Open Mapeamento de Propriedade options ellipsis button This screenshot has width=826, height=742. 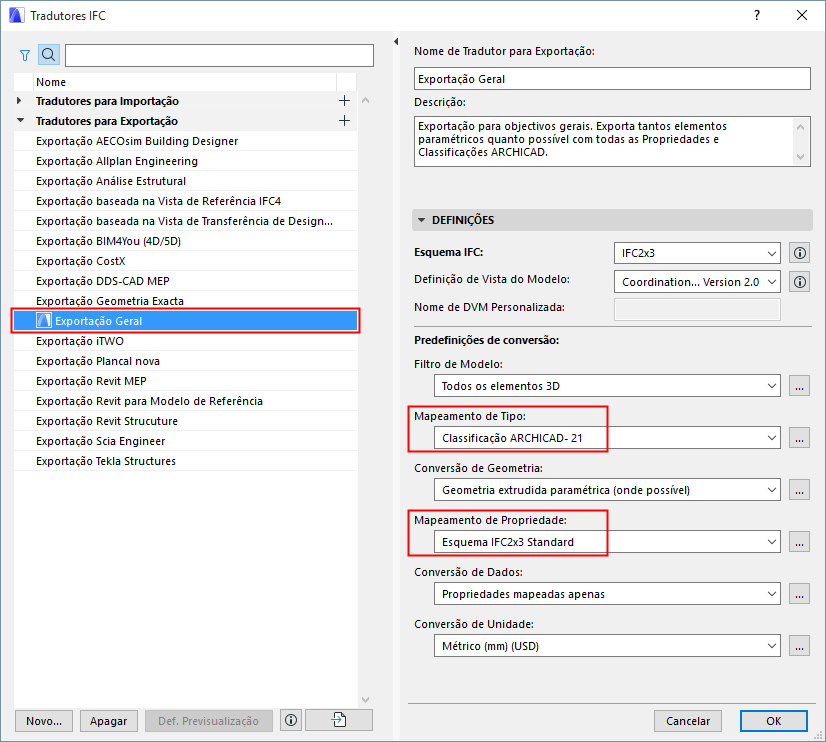coord(799,542)
